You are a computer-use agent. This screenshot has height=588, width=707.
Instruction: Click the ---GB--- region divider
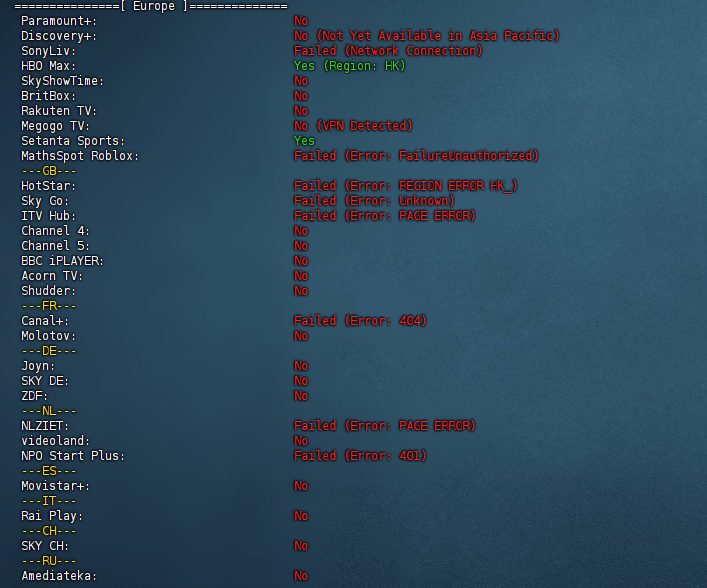(49, 171)
